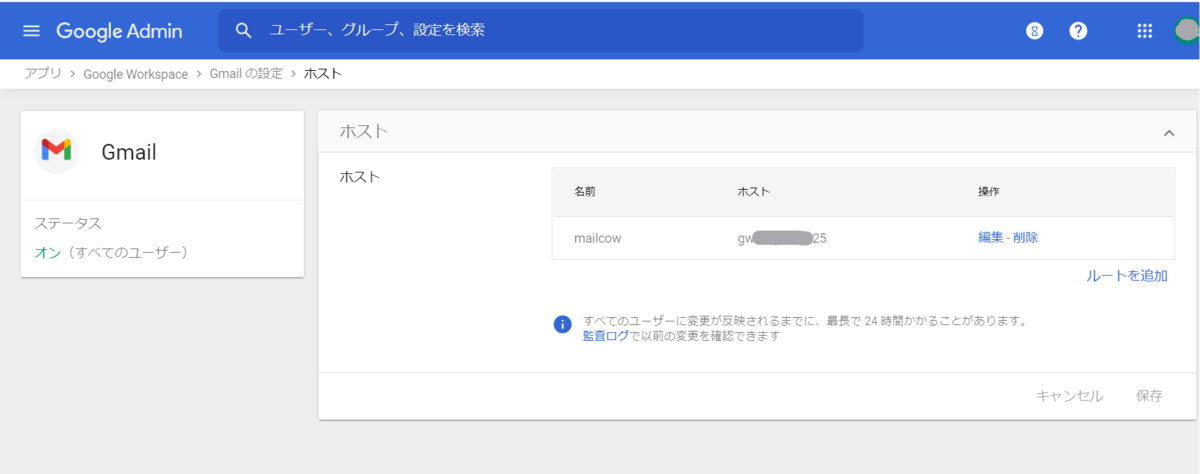Focus the search users, groups, settings field
Screen dimensions: 1200x474
[541, 31]
